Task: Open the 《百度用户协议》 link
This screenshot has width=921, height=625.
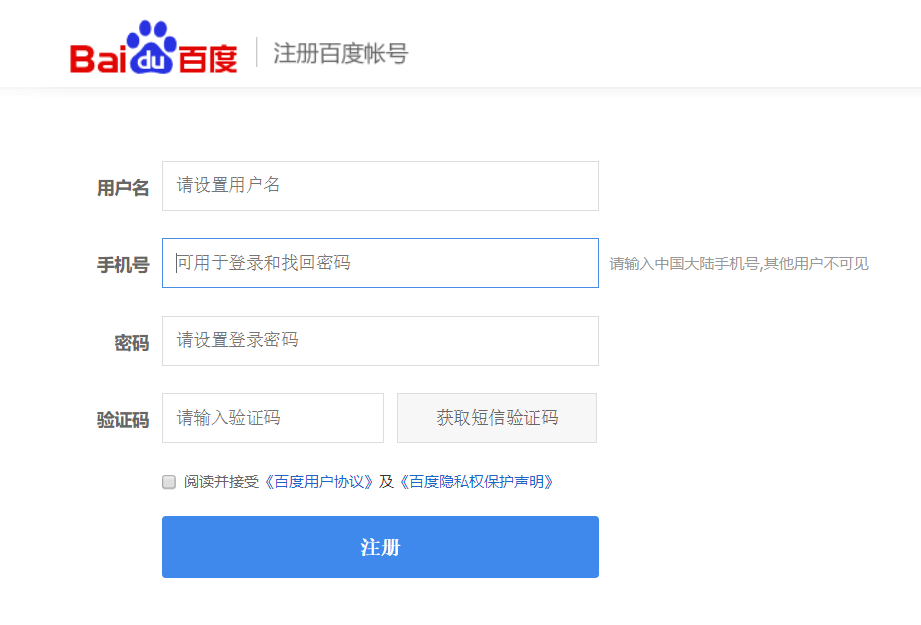Action: point(319,482)
